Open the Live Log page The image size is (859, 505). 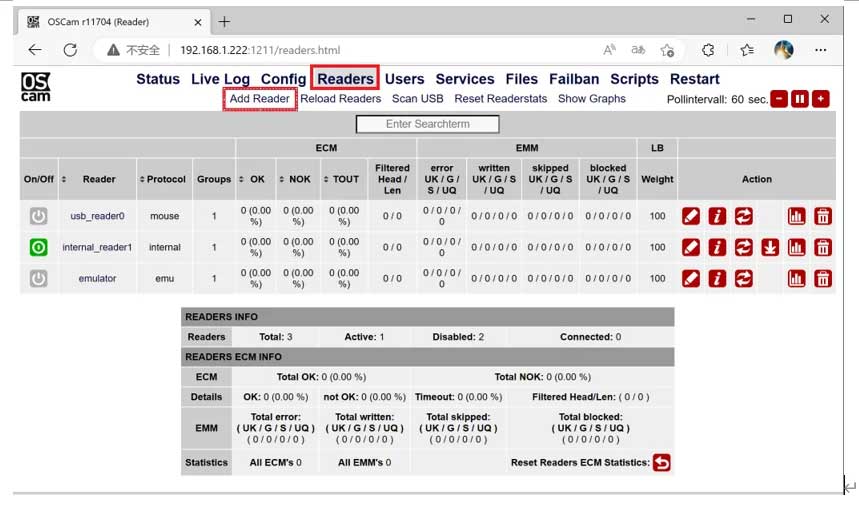click(220, 79)
